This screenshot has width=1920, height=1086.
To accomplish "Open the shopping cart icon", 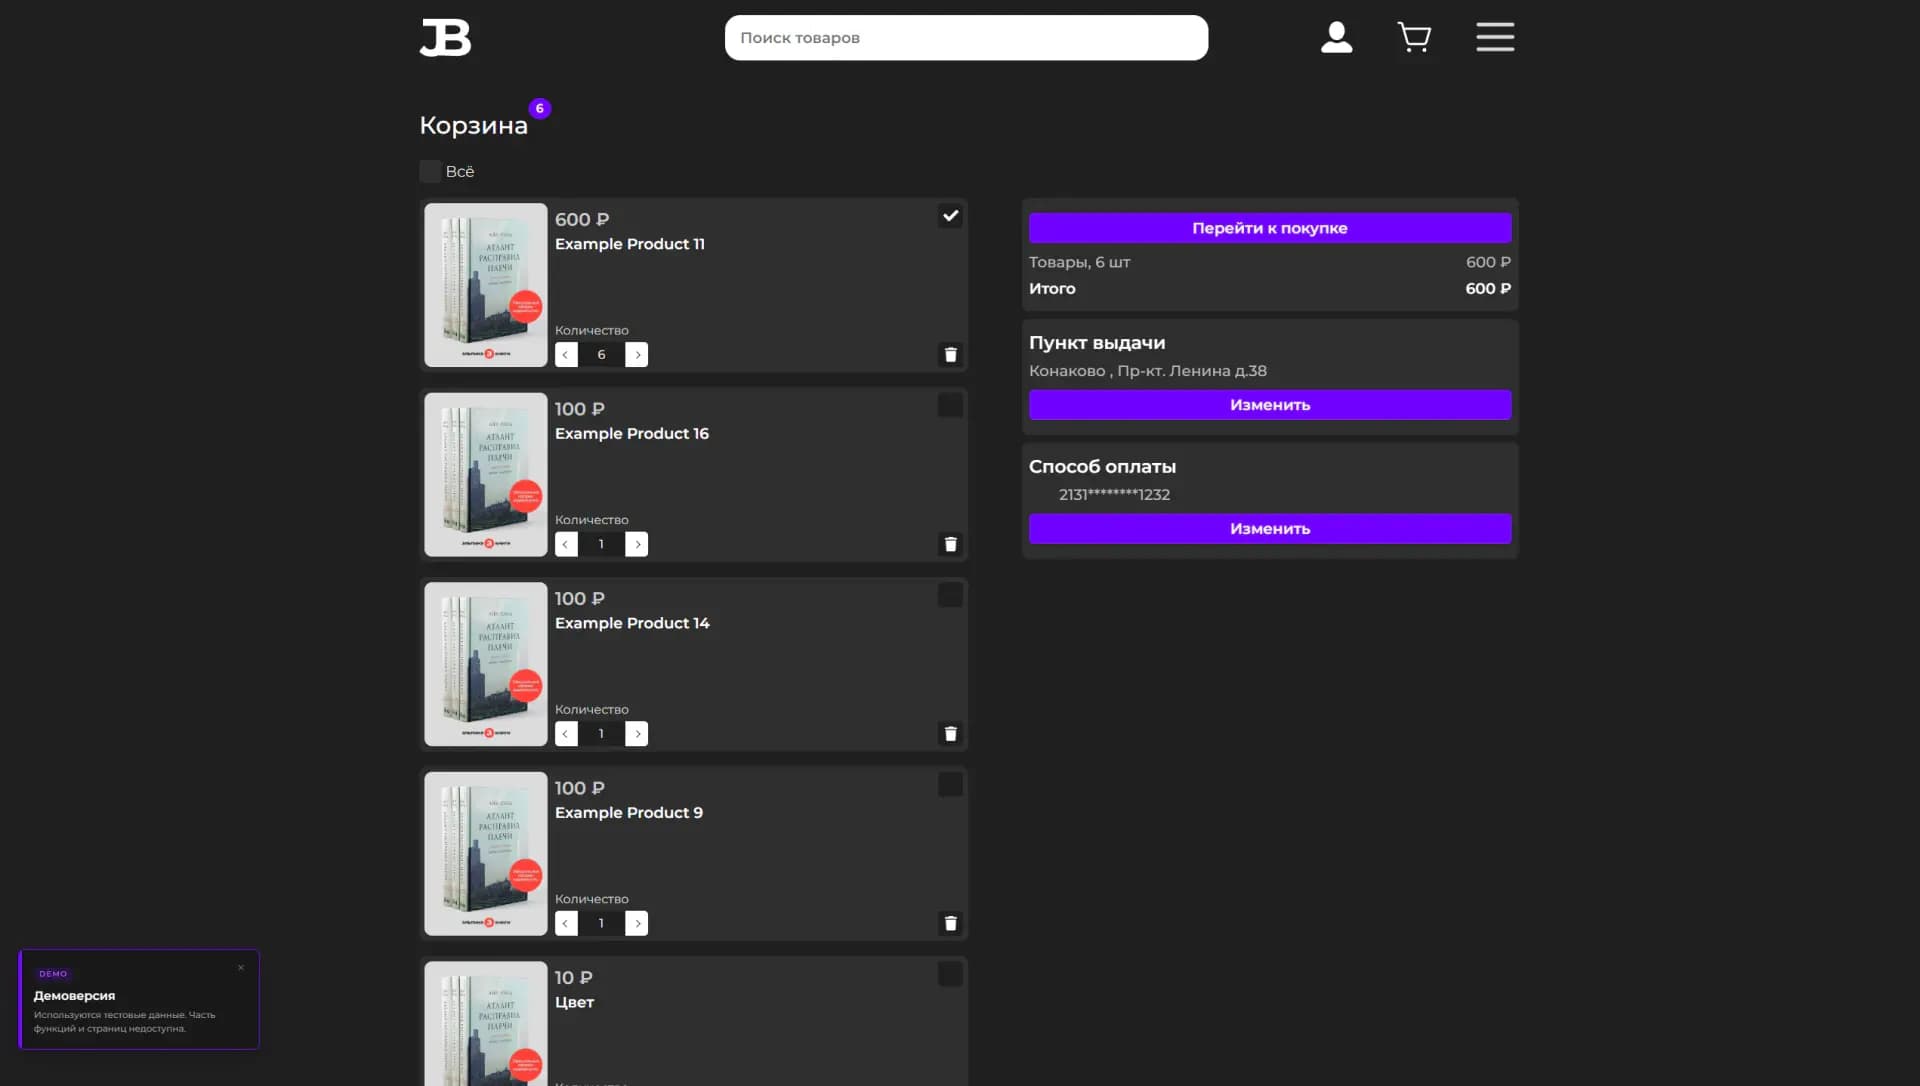I will (x=1414, y=38).
